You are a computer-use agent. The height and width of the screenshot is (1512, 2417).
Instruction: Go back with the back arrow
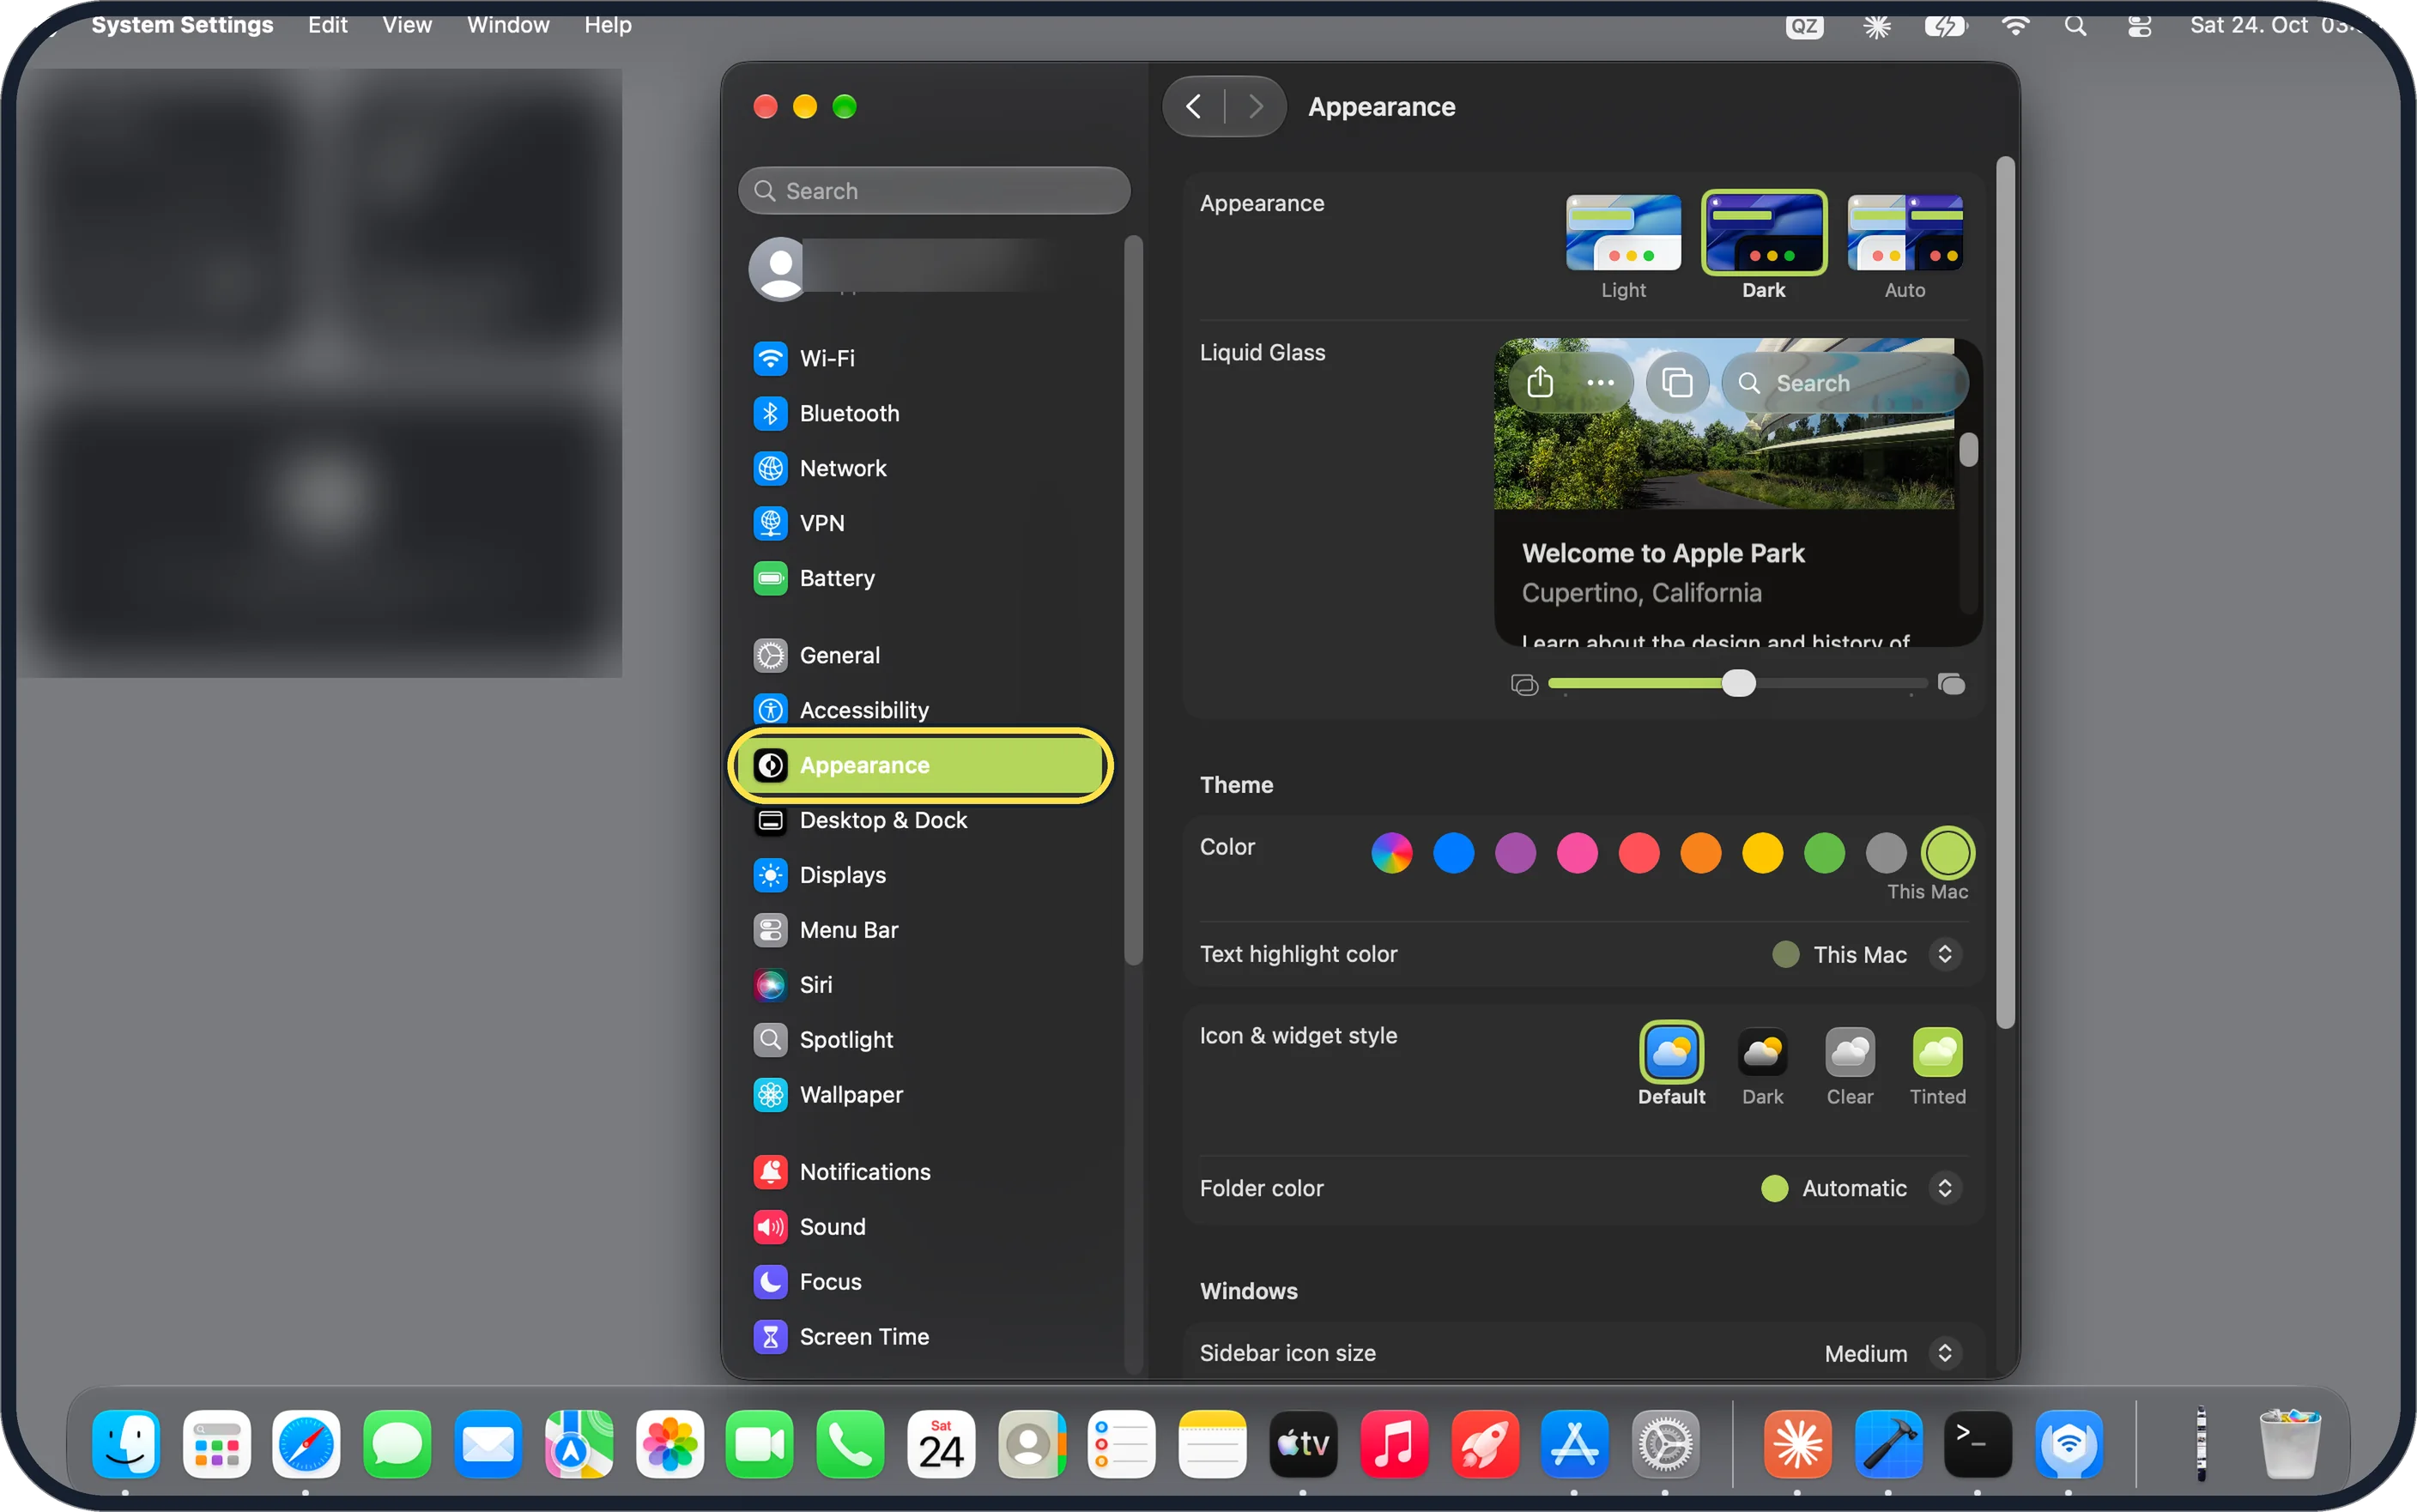1194,106
